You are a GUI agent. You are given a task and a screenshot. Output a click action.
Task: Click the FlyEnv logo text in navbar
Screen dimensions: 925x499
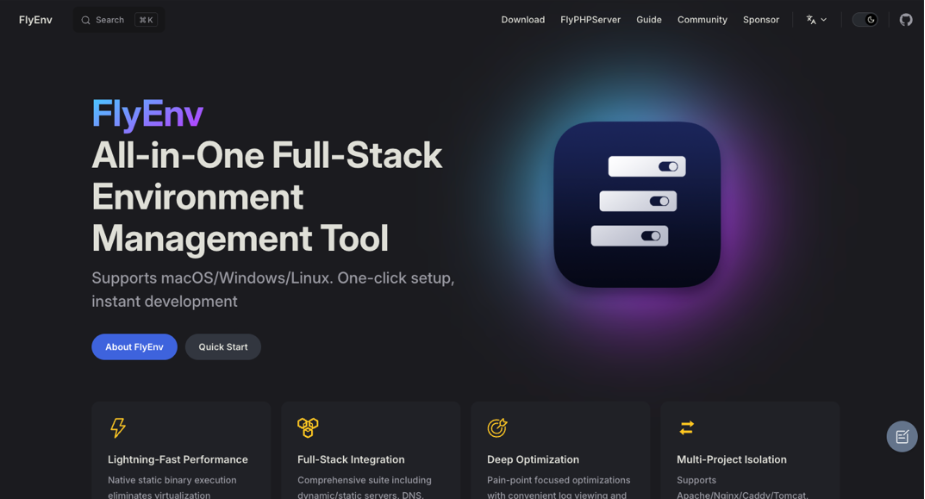(x=35, y=20)
